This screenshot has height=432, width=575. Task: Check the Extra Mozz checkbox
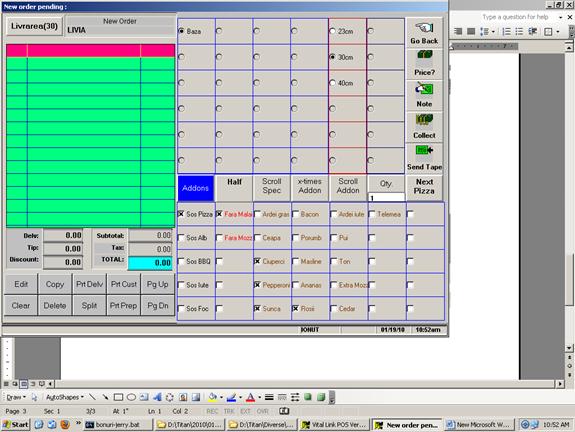pyautogui.click(x=333, y=285)
